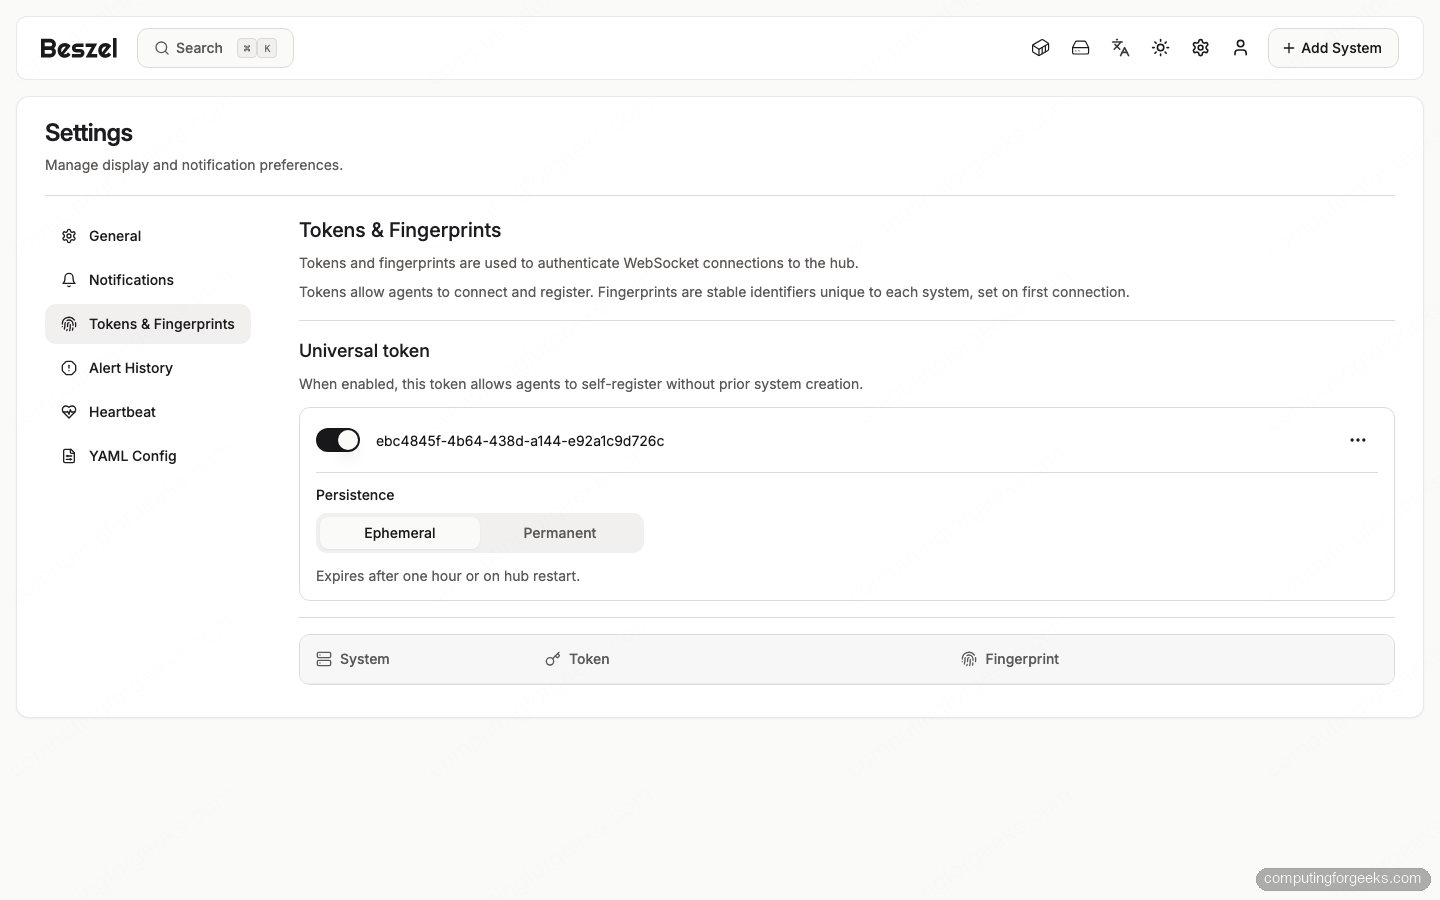Screen dimensions: 1440x900
Task: Click the server icon beside System header
Action: (324, 659)
